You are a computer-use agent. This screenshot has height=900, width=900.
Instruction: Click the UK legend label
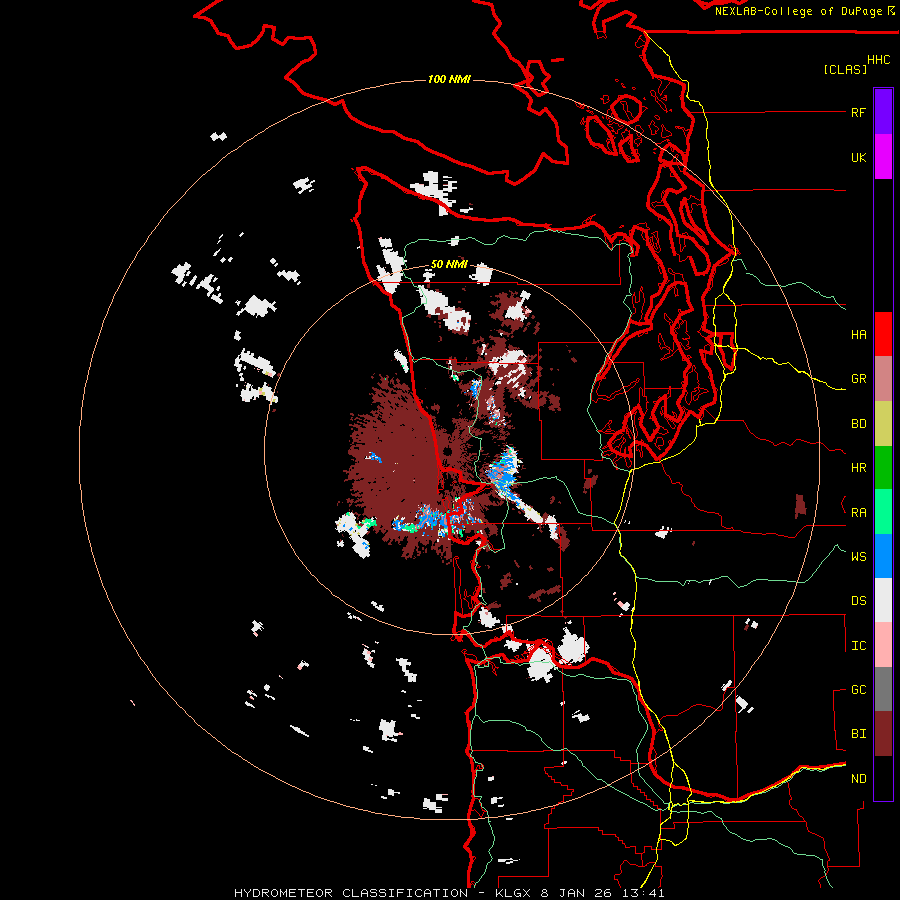pyautogui.click(x=858, y=157)
